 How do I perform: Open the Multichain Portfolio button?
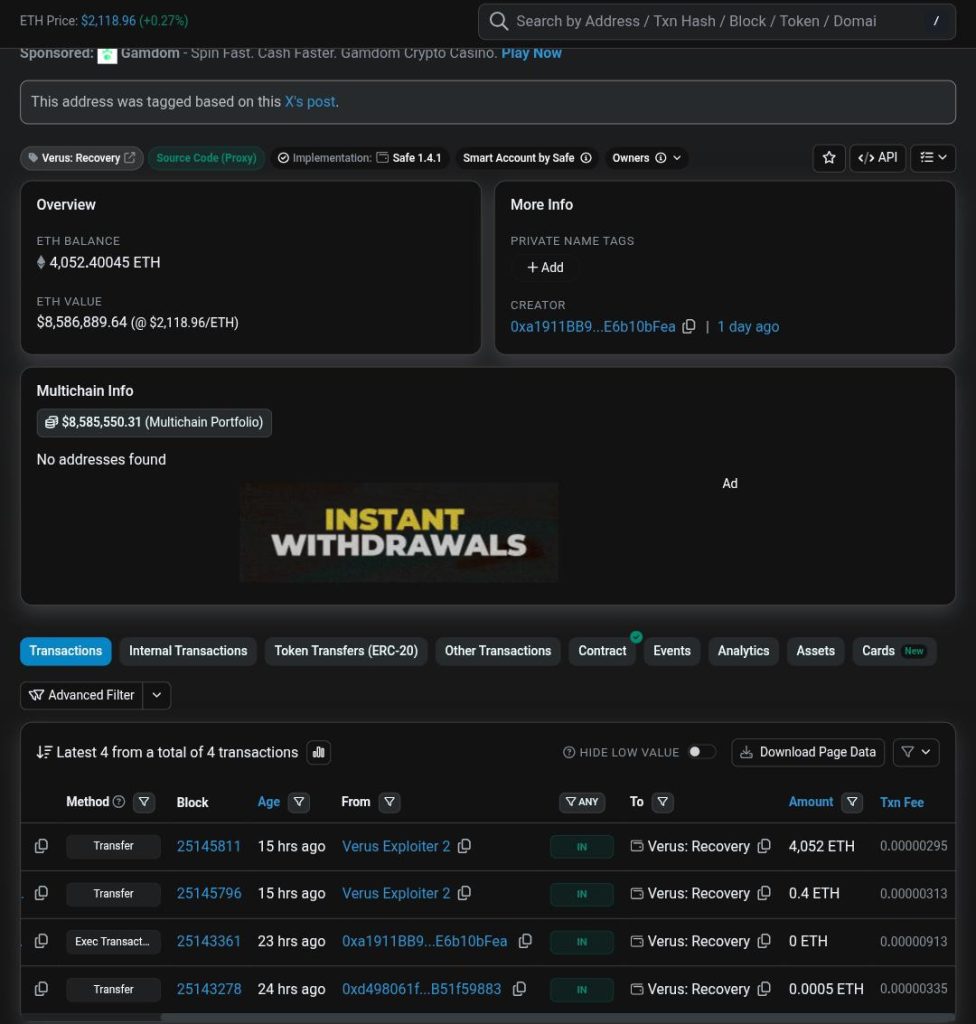154,423
